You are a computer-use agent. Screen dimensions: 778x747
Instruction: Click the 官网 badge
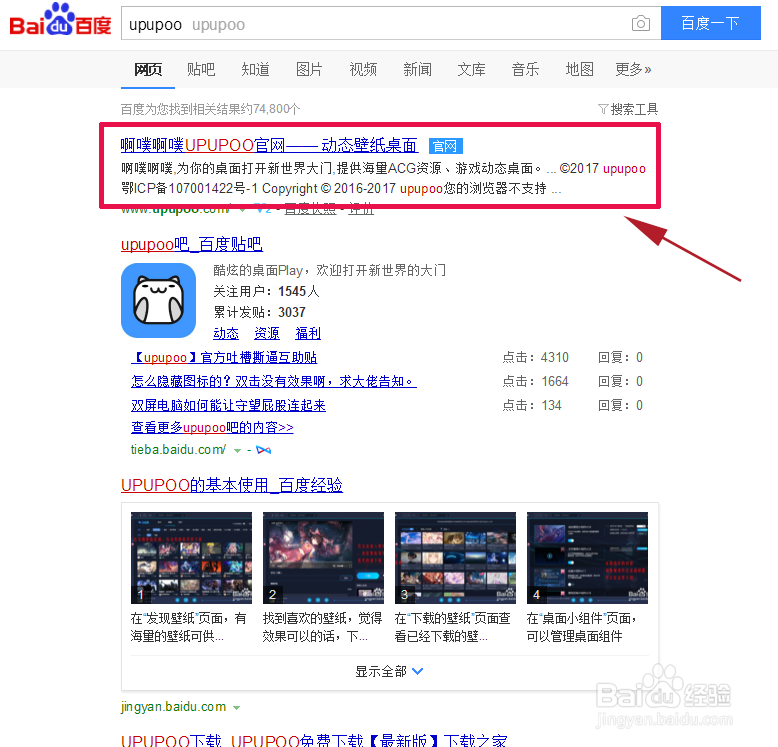[x=445, y=146]
